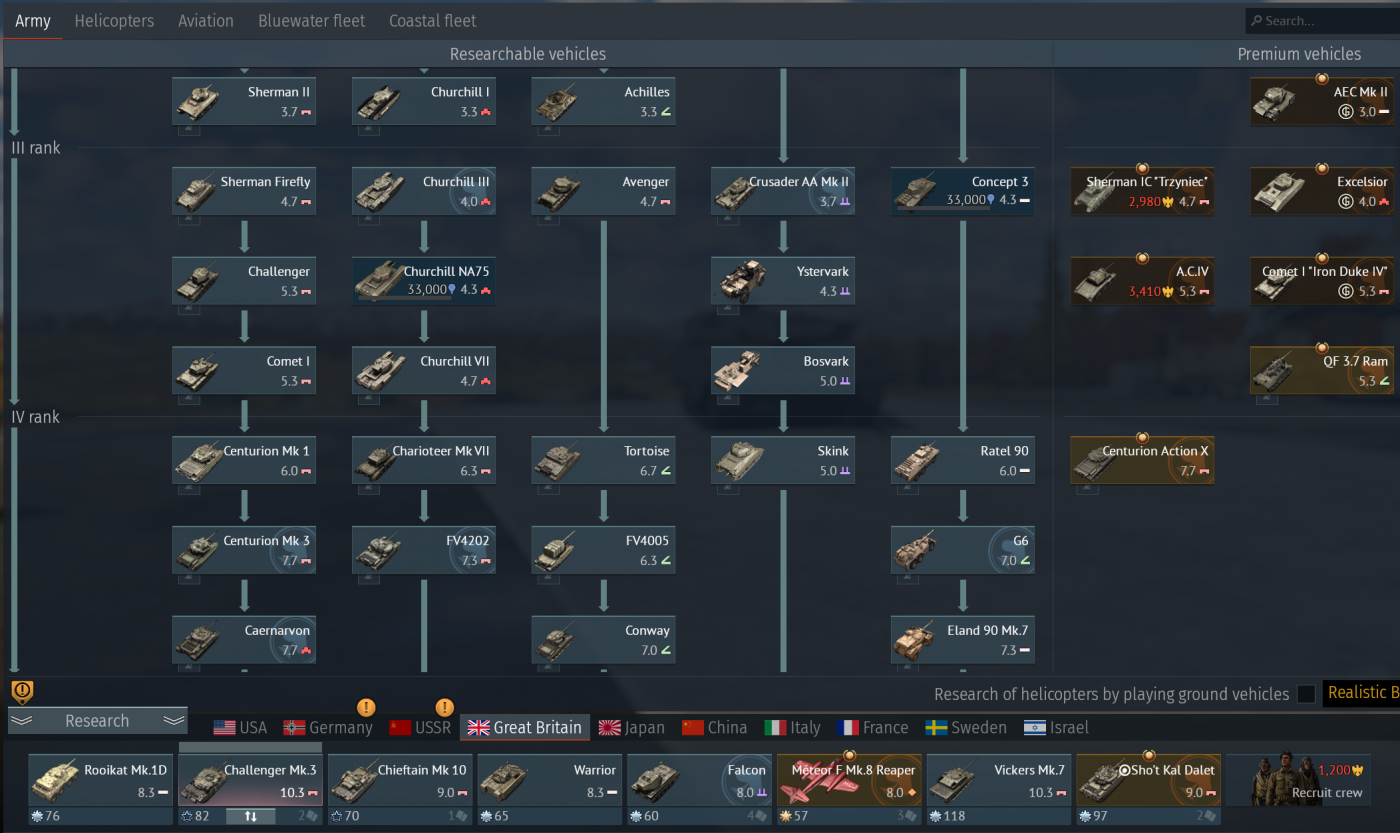Open the Sherman IC "Trzyniec" premium card
This screenshot has width=1400, height=833.
coord(1142,191)
